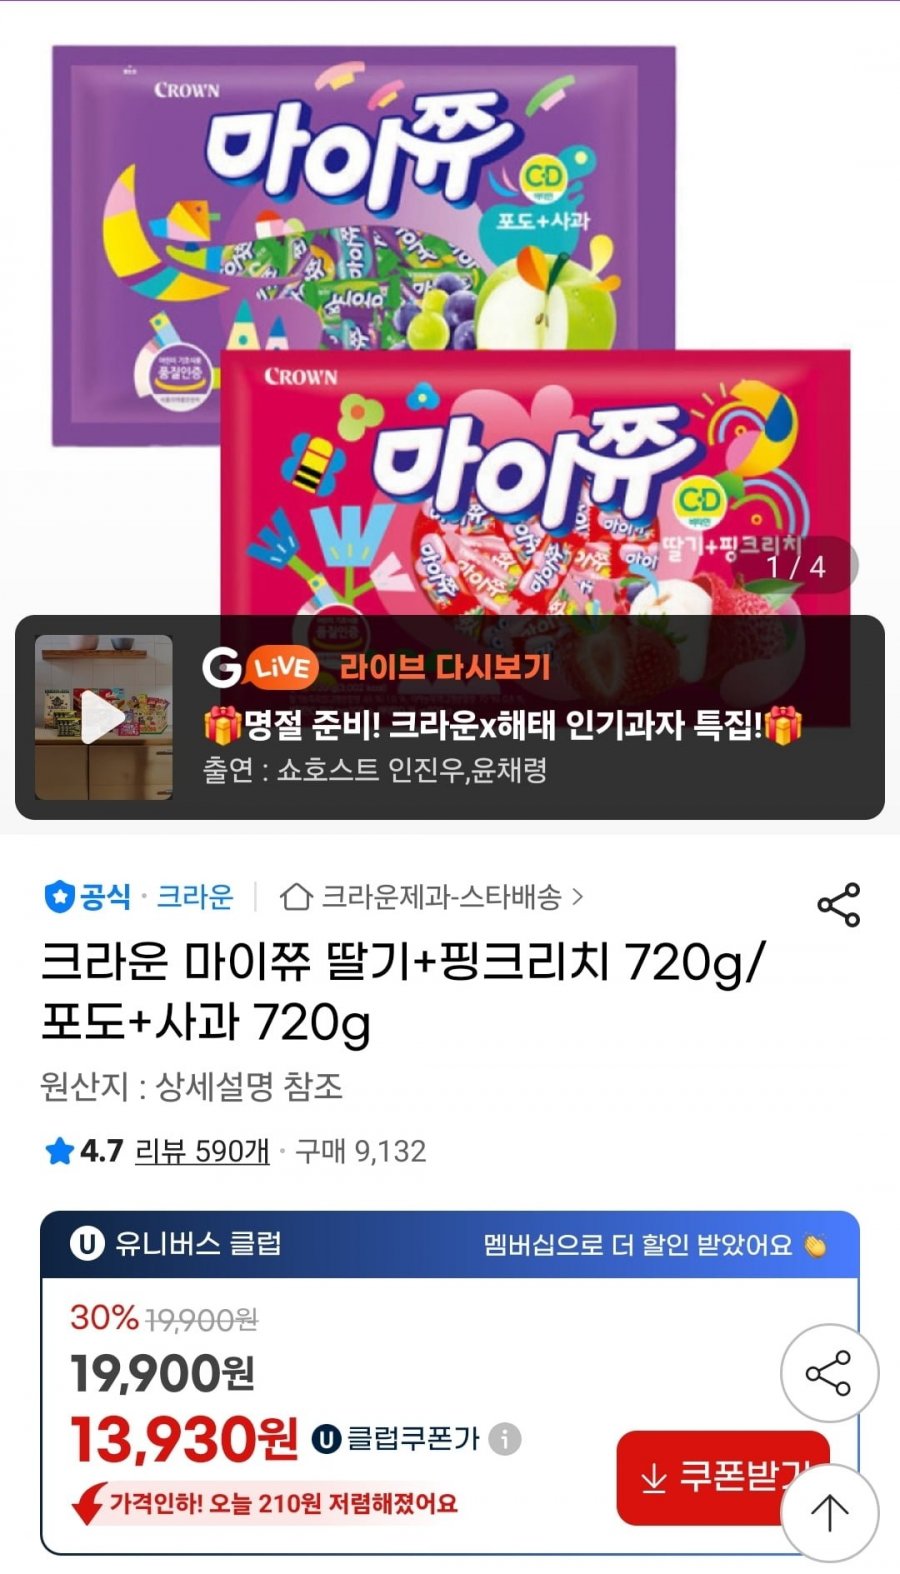This screenshot has height=1574, width=900.
Task: Tap the scroll-to-top arrow button
Action: click(829, 1513)
